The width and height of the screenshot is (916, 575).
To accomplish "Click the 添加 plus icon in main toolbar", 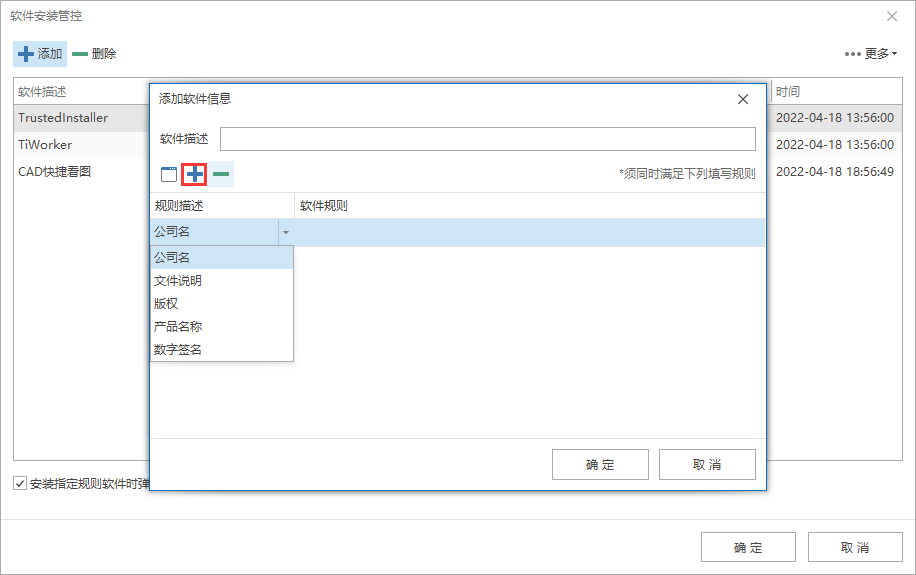I will (26, 54).
